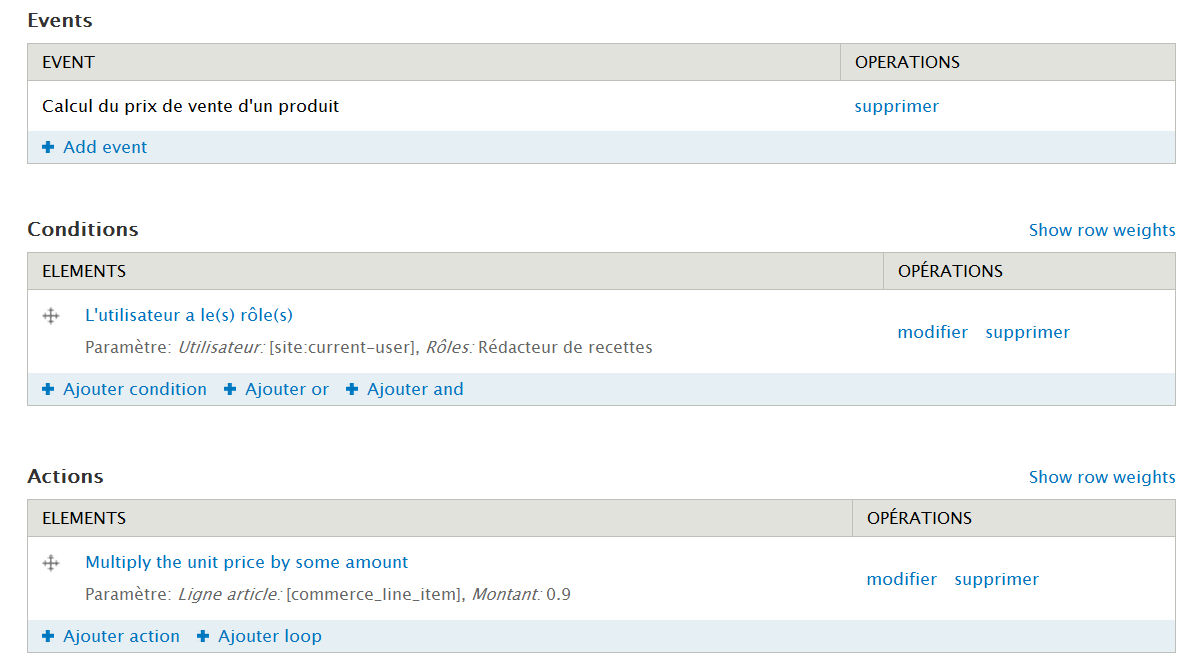This screenshot has width=1202, height=664.
Task: Click the EVENT column header
Action: click(x=68, y=62)
